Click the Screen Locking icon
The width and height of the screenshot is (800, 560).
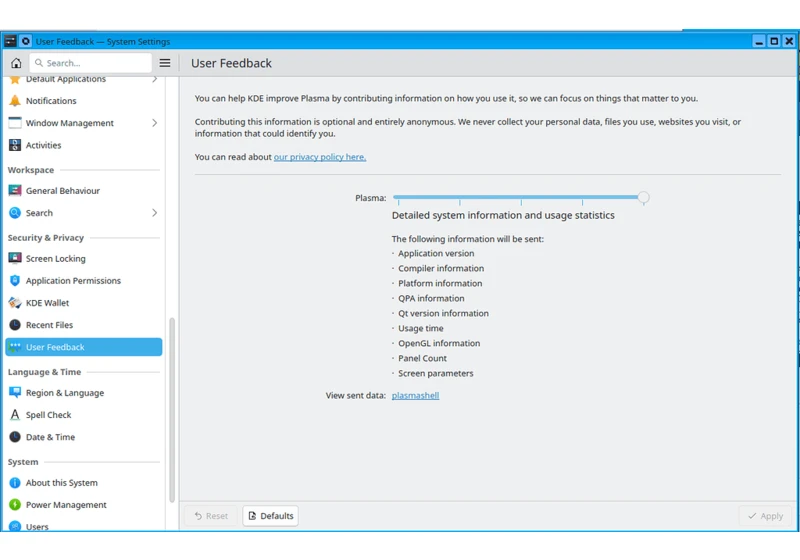pyautogui.click(x=15, y=258)
